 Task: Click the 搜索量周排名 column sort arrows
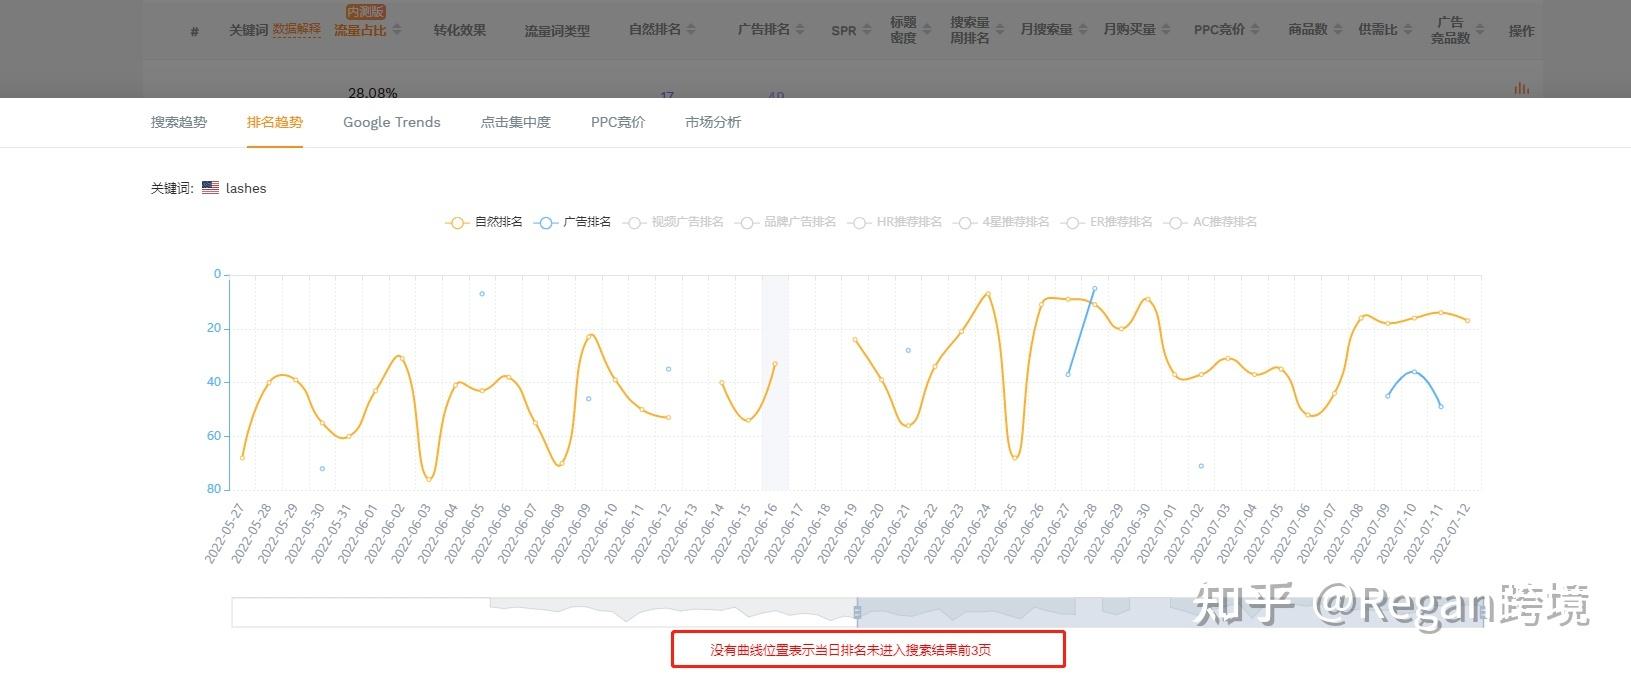[1001, 30]
